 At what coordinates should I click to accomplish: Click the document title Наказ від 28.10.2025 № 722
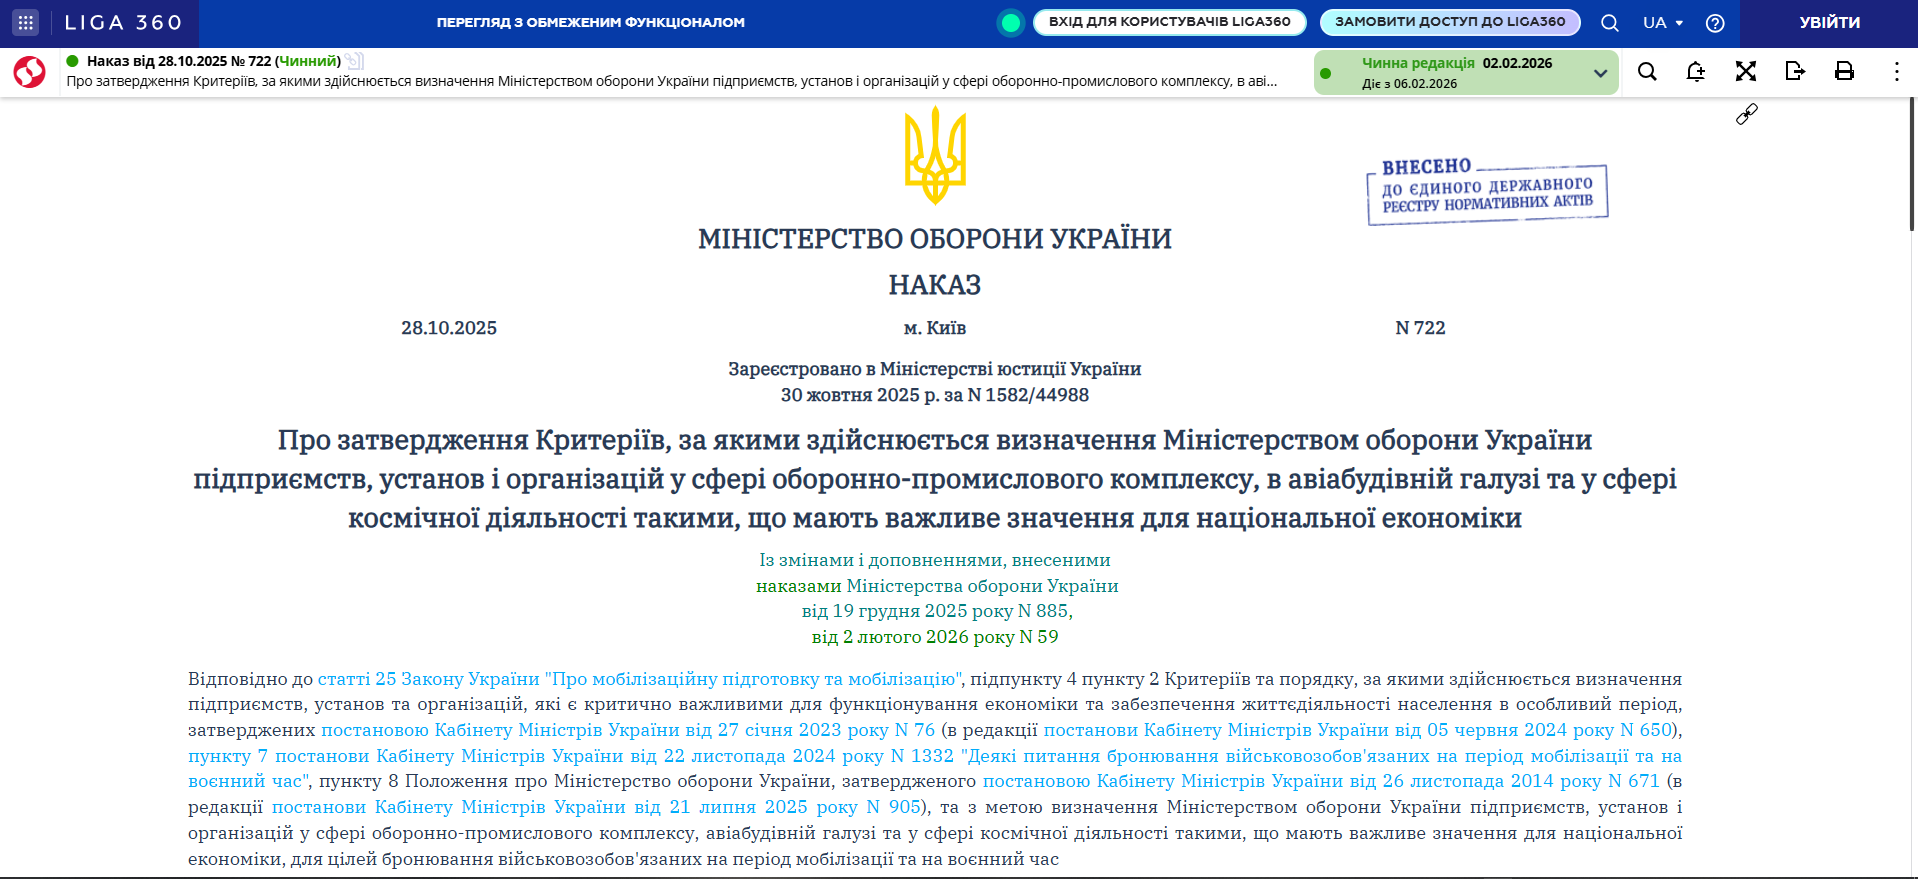pos(179,61)
